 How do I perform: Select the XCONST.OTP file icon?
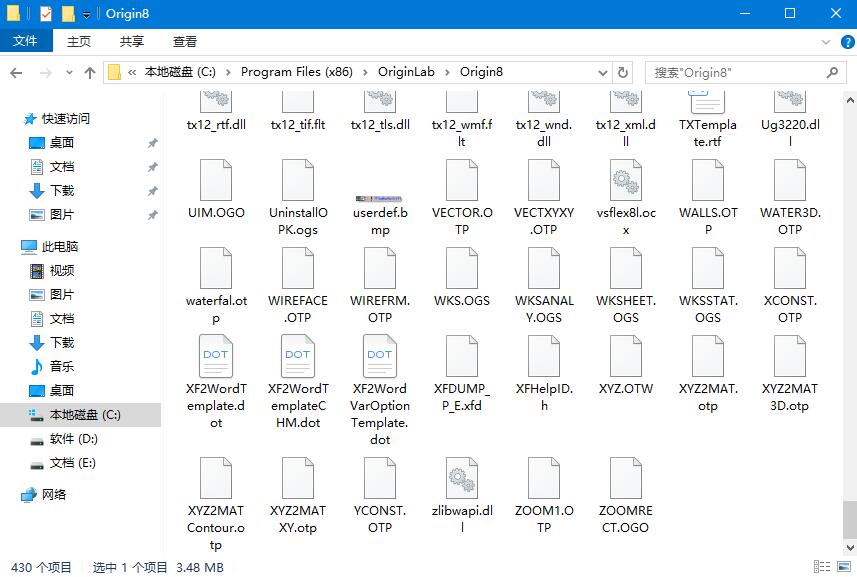(790, 268)
